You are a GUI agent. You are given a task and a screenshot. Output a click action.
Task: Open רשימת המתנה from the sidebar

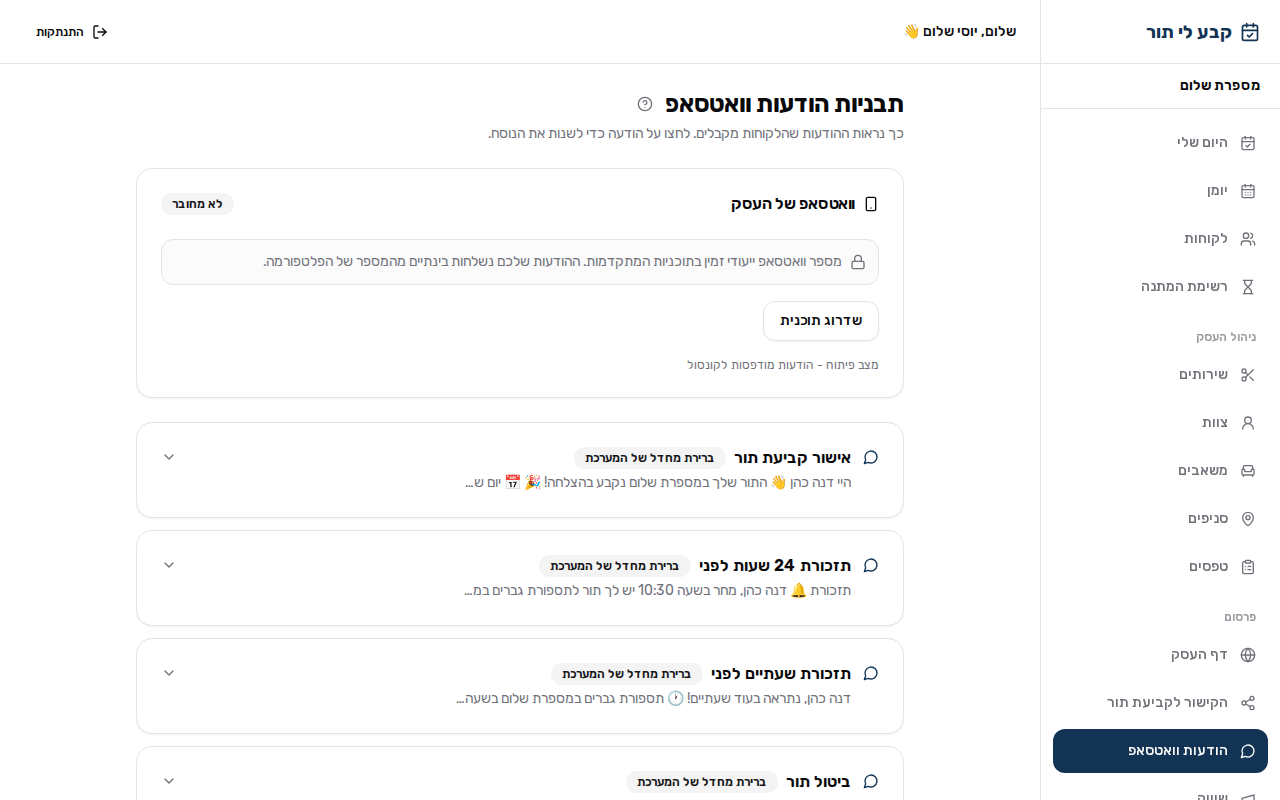pyautogui.click(x=1160, y=287)
